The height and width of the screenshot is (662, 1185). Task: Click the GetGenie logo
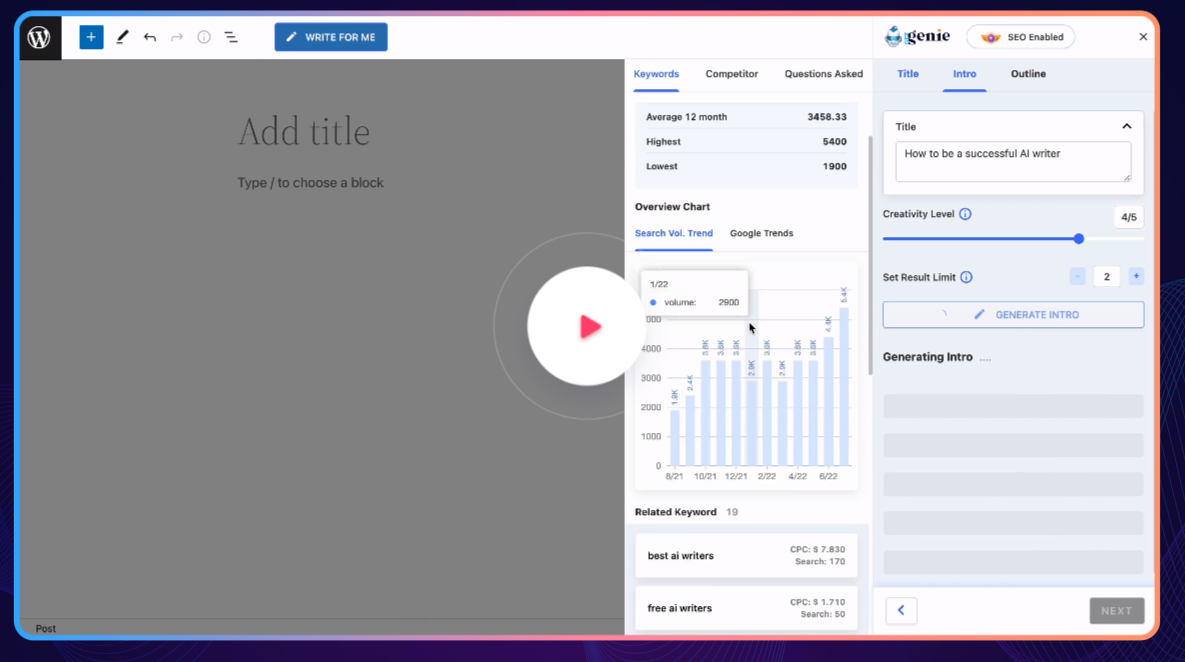[x=916, y=35]
